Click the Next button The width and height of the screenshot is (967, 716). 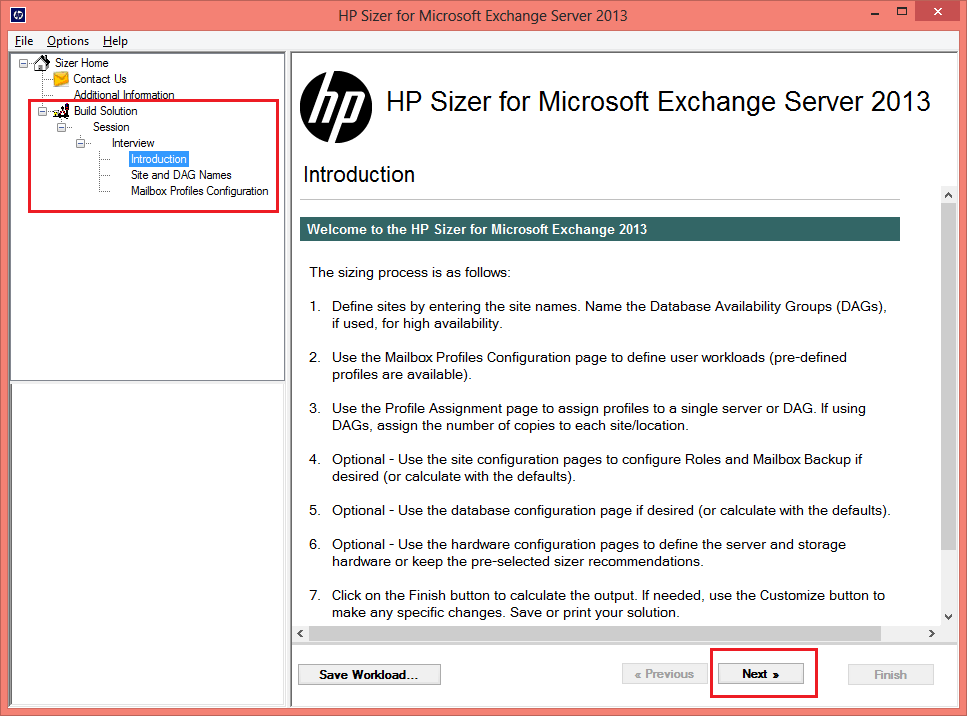pos(760,674)
